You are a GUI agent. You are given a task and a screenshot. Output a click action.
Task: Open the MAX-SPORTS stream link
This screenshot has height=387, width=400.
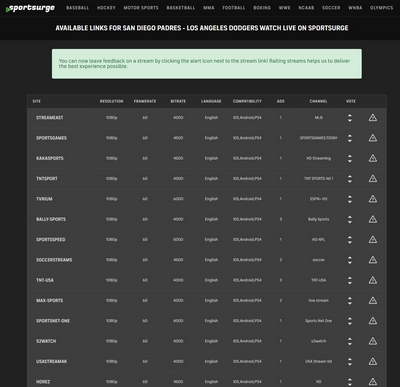(49, 301)
